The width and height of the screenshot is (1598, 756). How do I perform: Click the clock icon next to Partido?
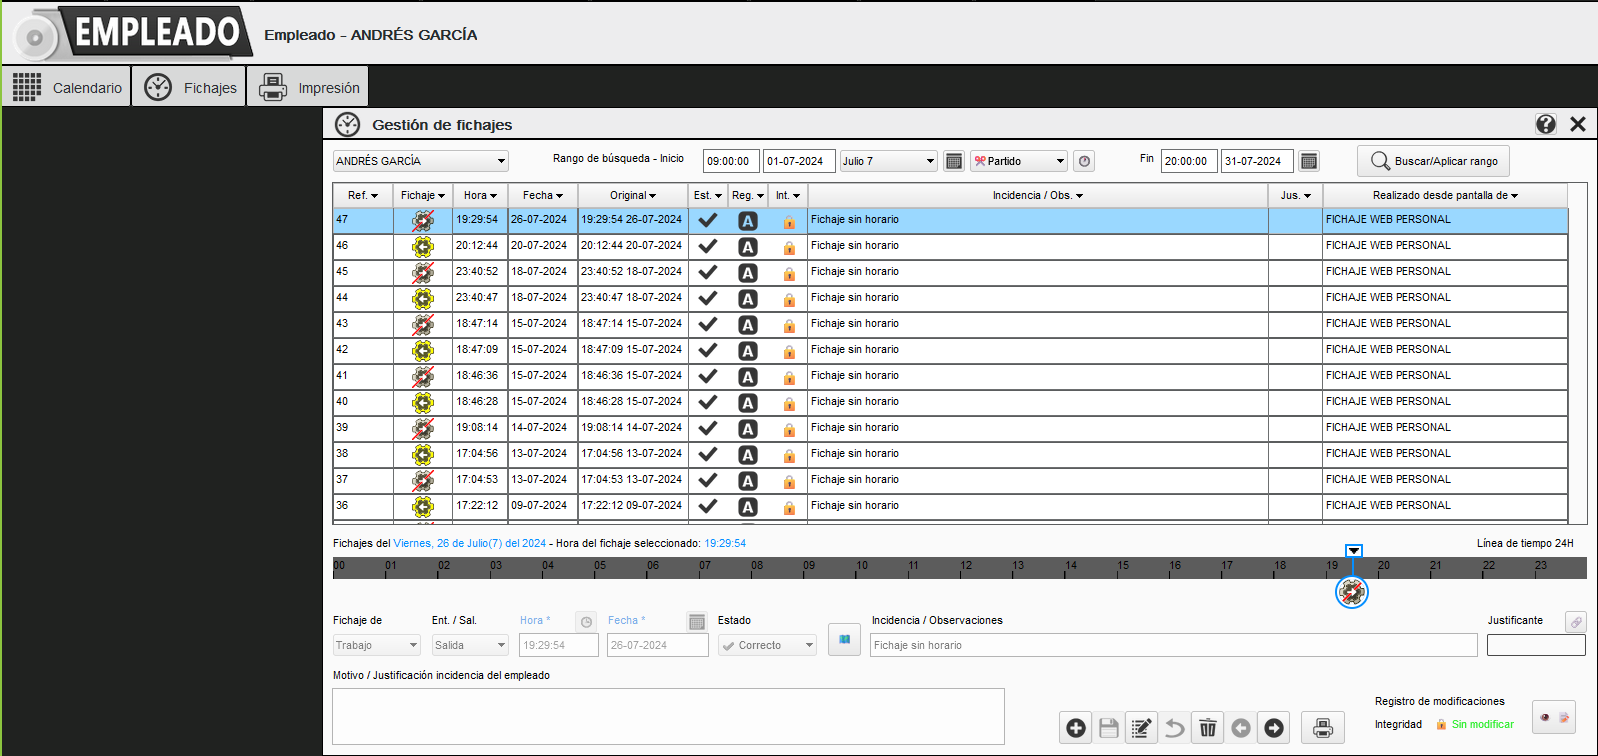pyautogui.click(x=1084, y=161)
